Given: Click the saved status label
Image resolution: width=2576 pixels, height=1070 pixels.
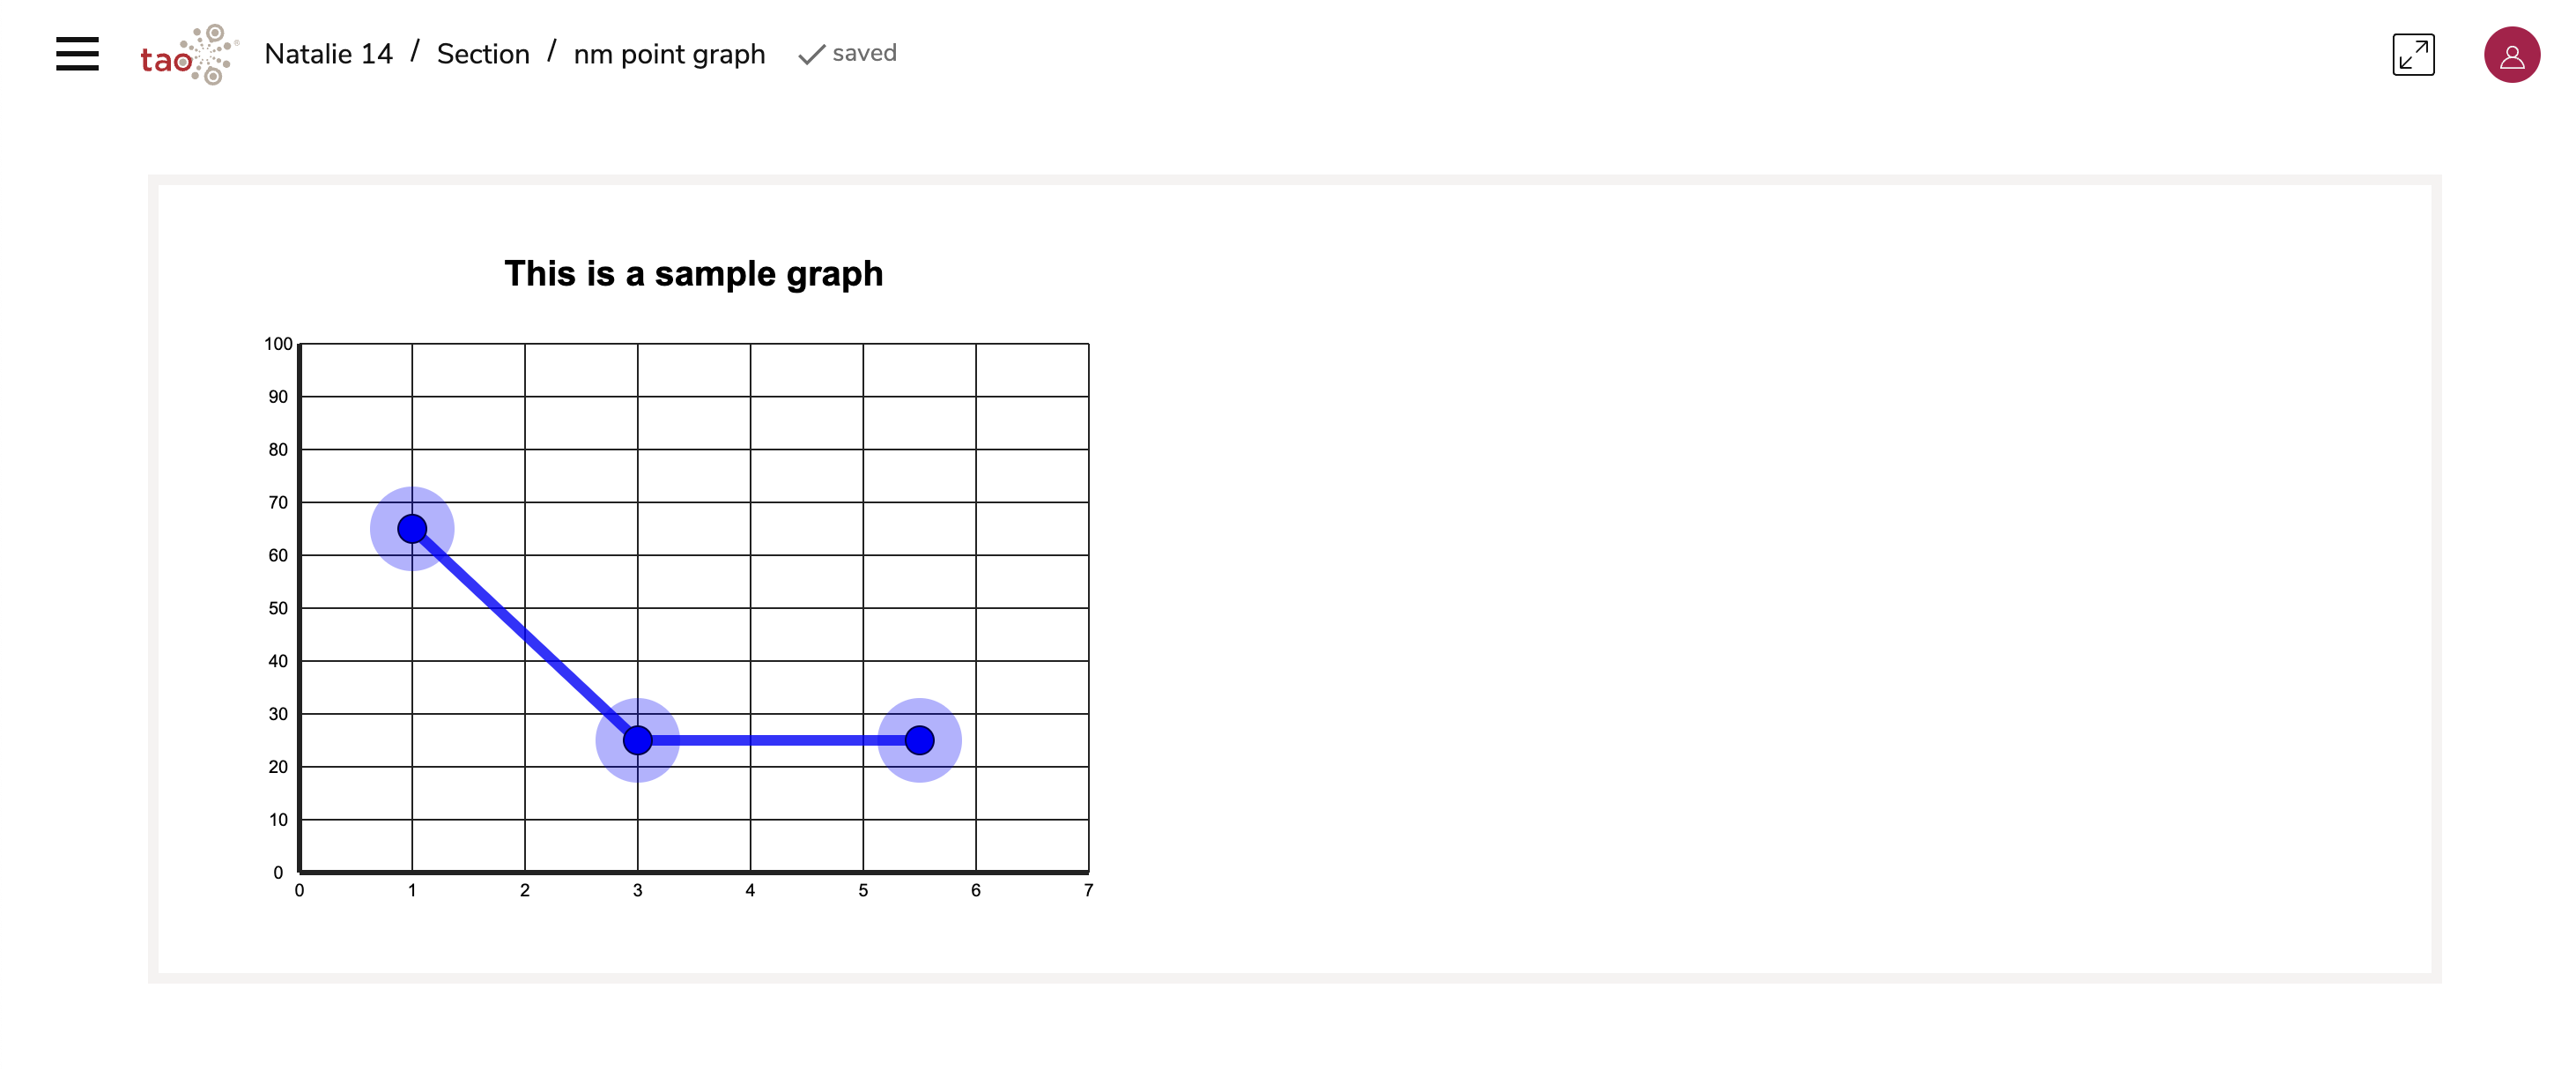Looking at the screenshot, I should coord(864,53).
